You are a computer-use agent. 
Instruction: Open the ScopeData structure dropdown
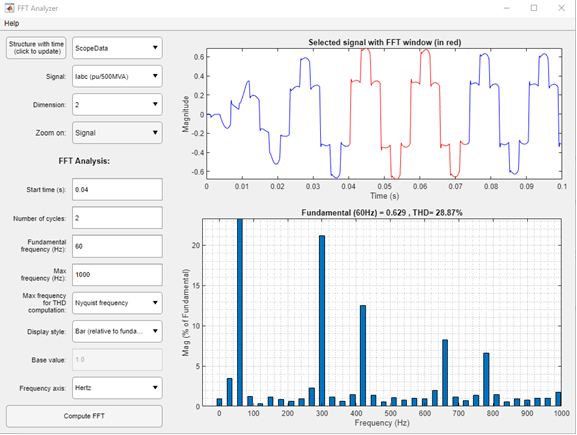click(117, 48)
